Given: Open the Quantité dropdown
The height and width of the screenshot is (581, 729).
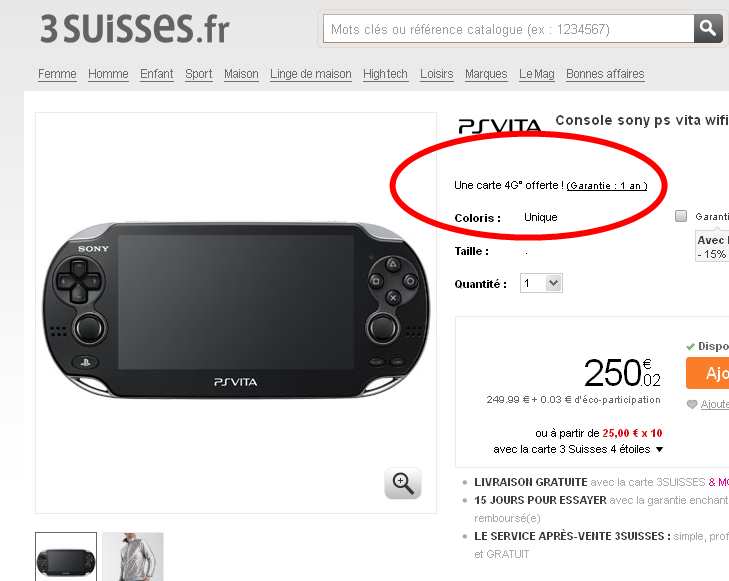Looking at the screenshot, I should tap(541, 283).
